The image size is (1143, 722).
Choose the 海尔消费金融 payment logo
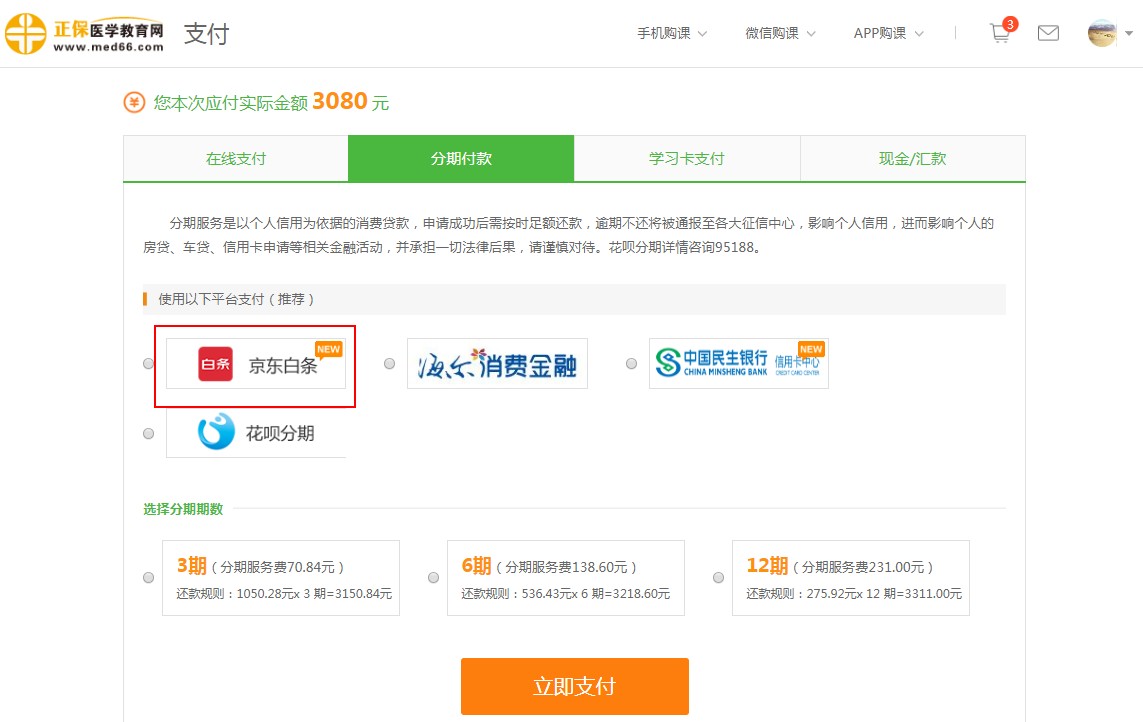[497, 364]
